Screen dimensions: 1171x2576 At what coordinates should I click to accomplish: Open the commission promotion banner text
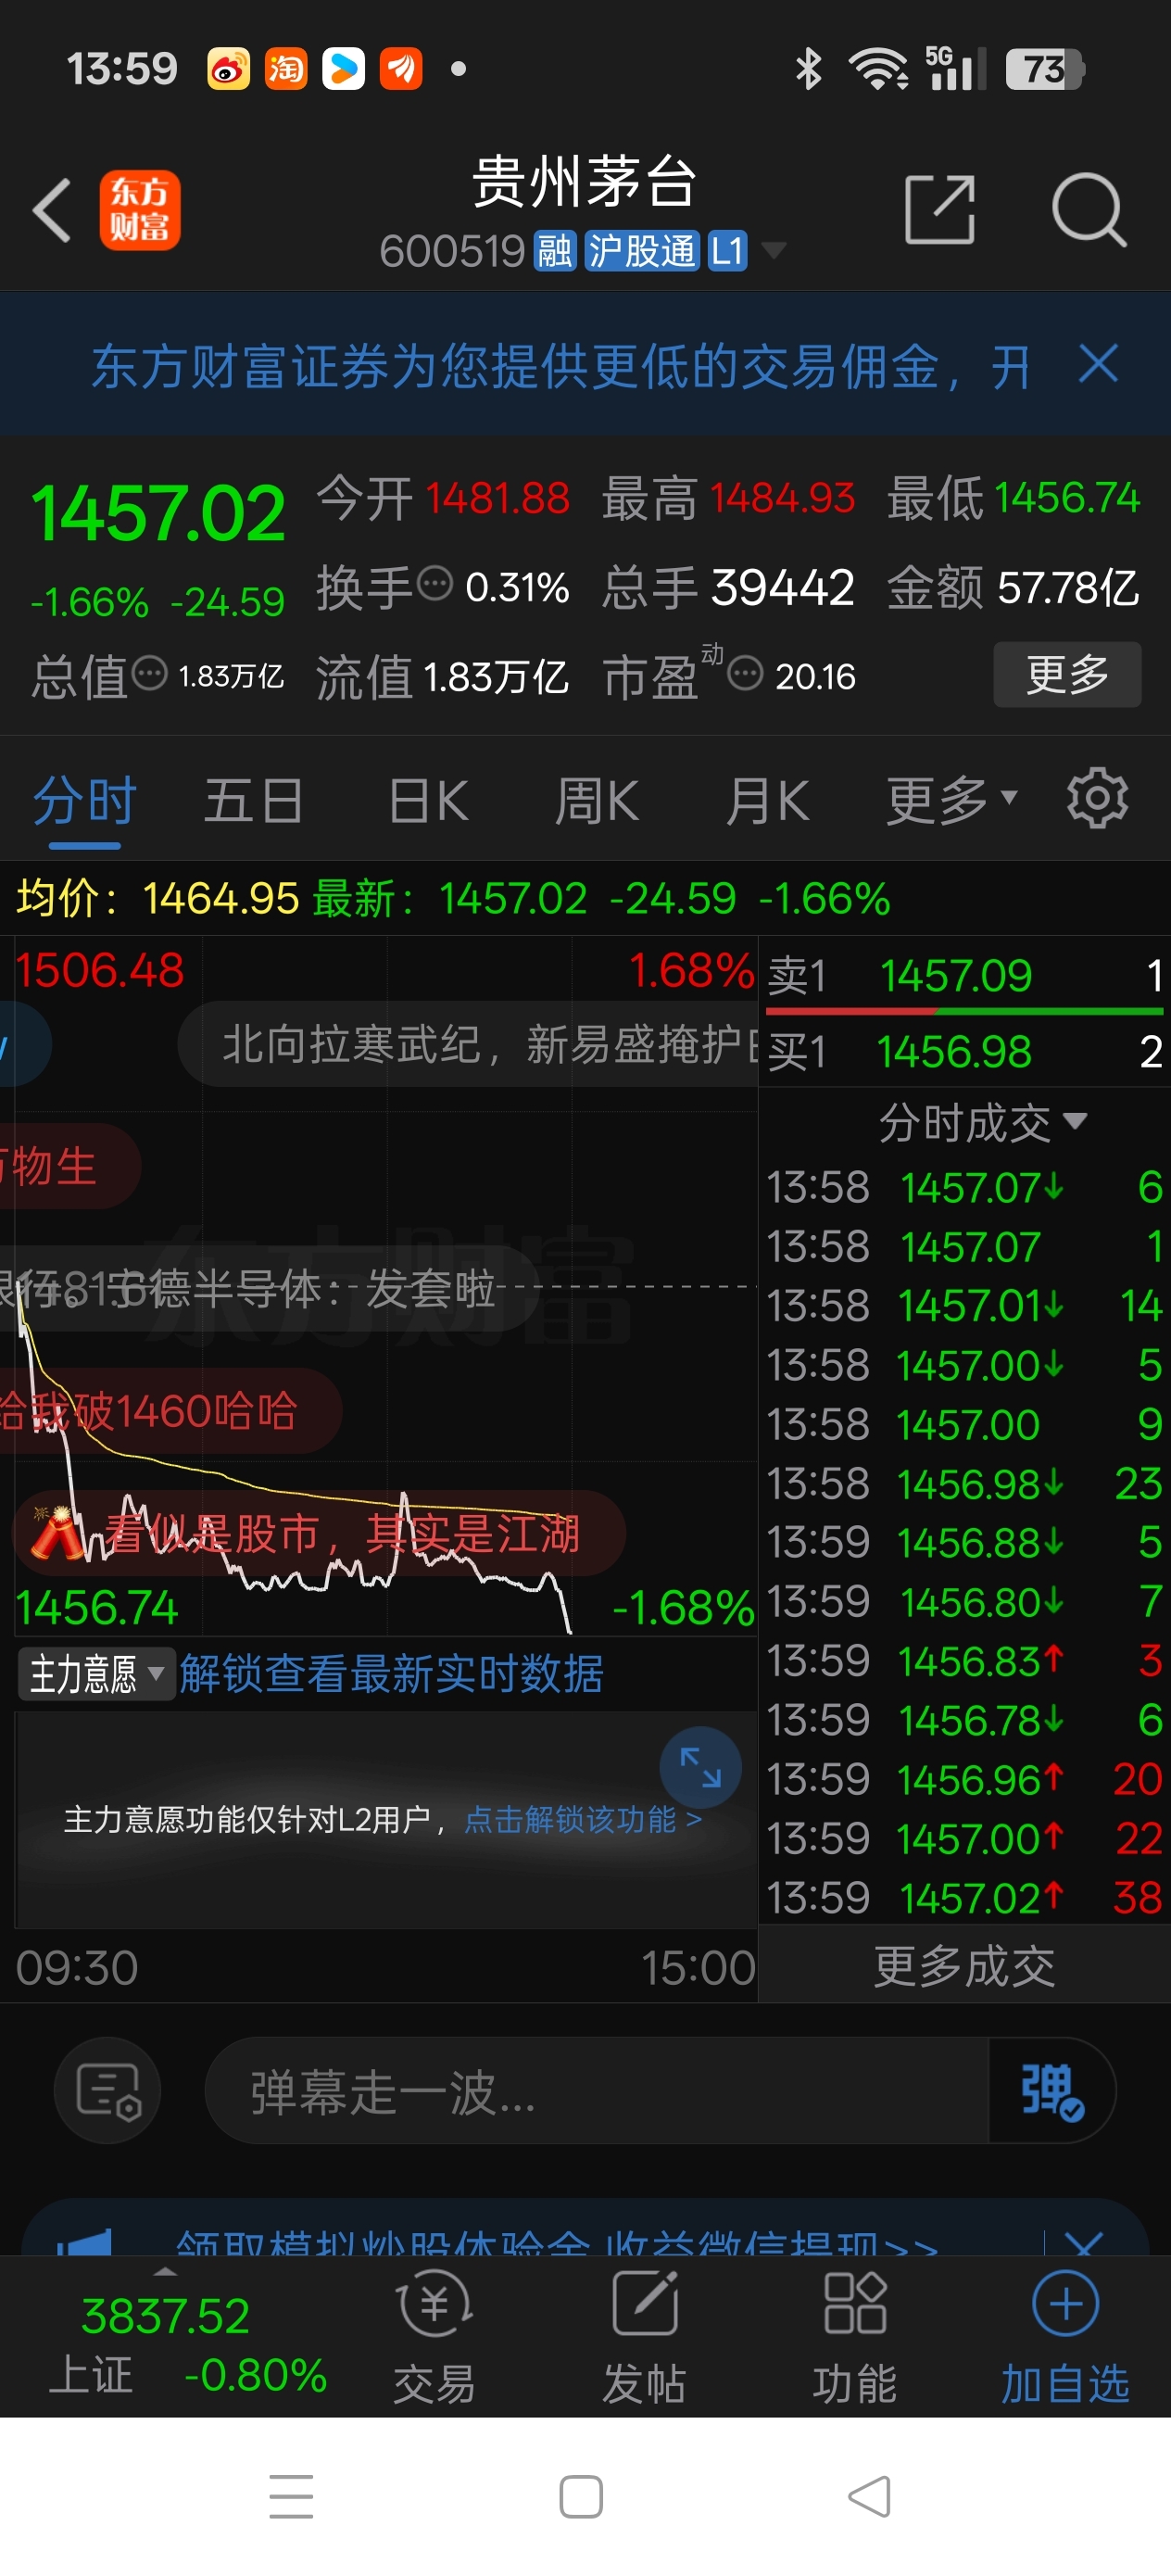pyautogui.click(x=560, y=365)
